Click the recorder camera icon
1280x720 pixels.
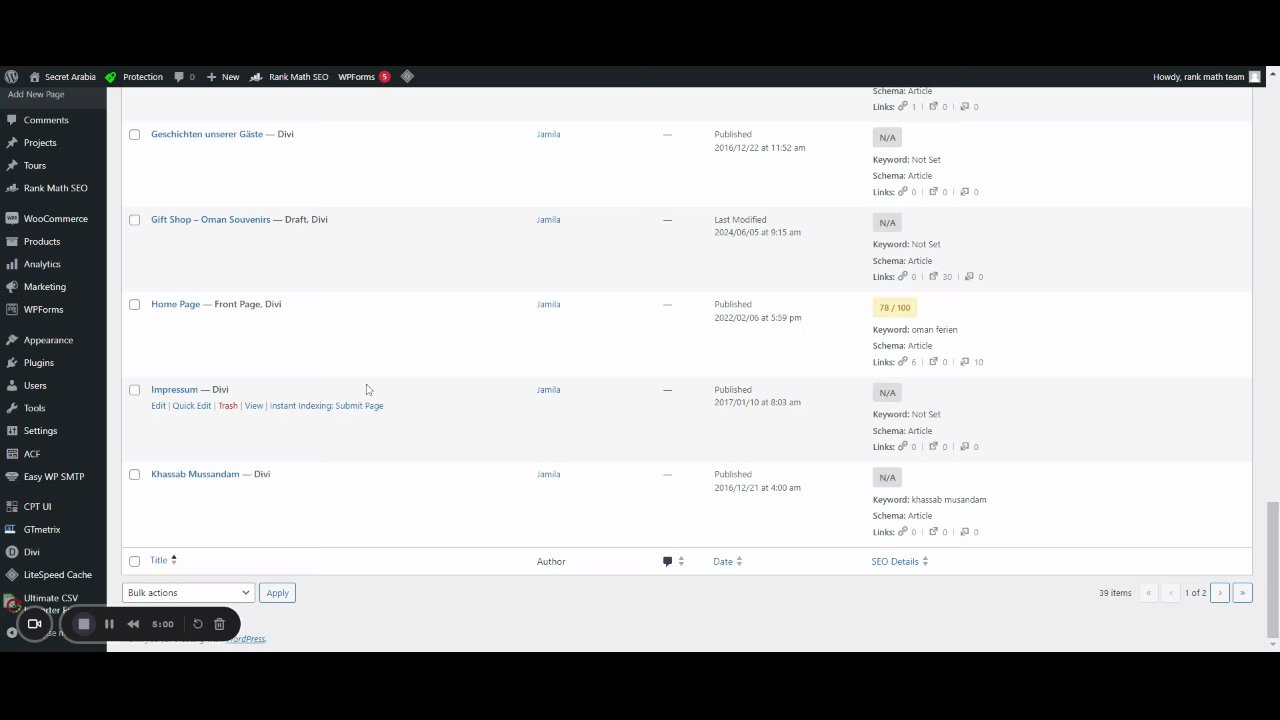[x=34, y=624]
